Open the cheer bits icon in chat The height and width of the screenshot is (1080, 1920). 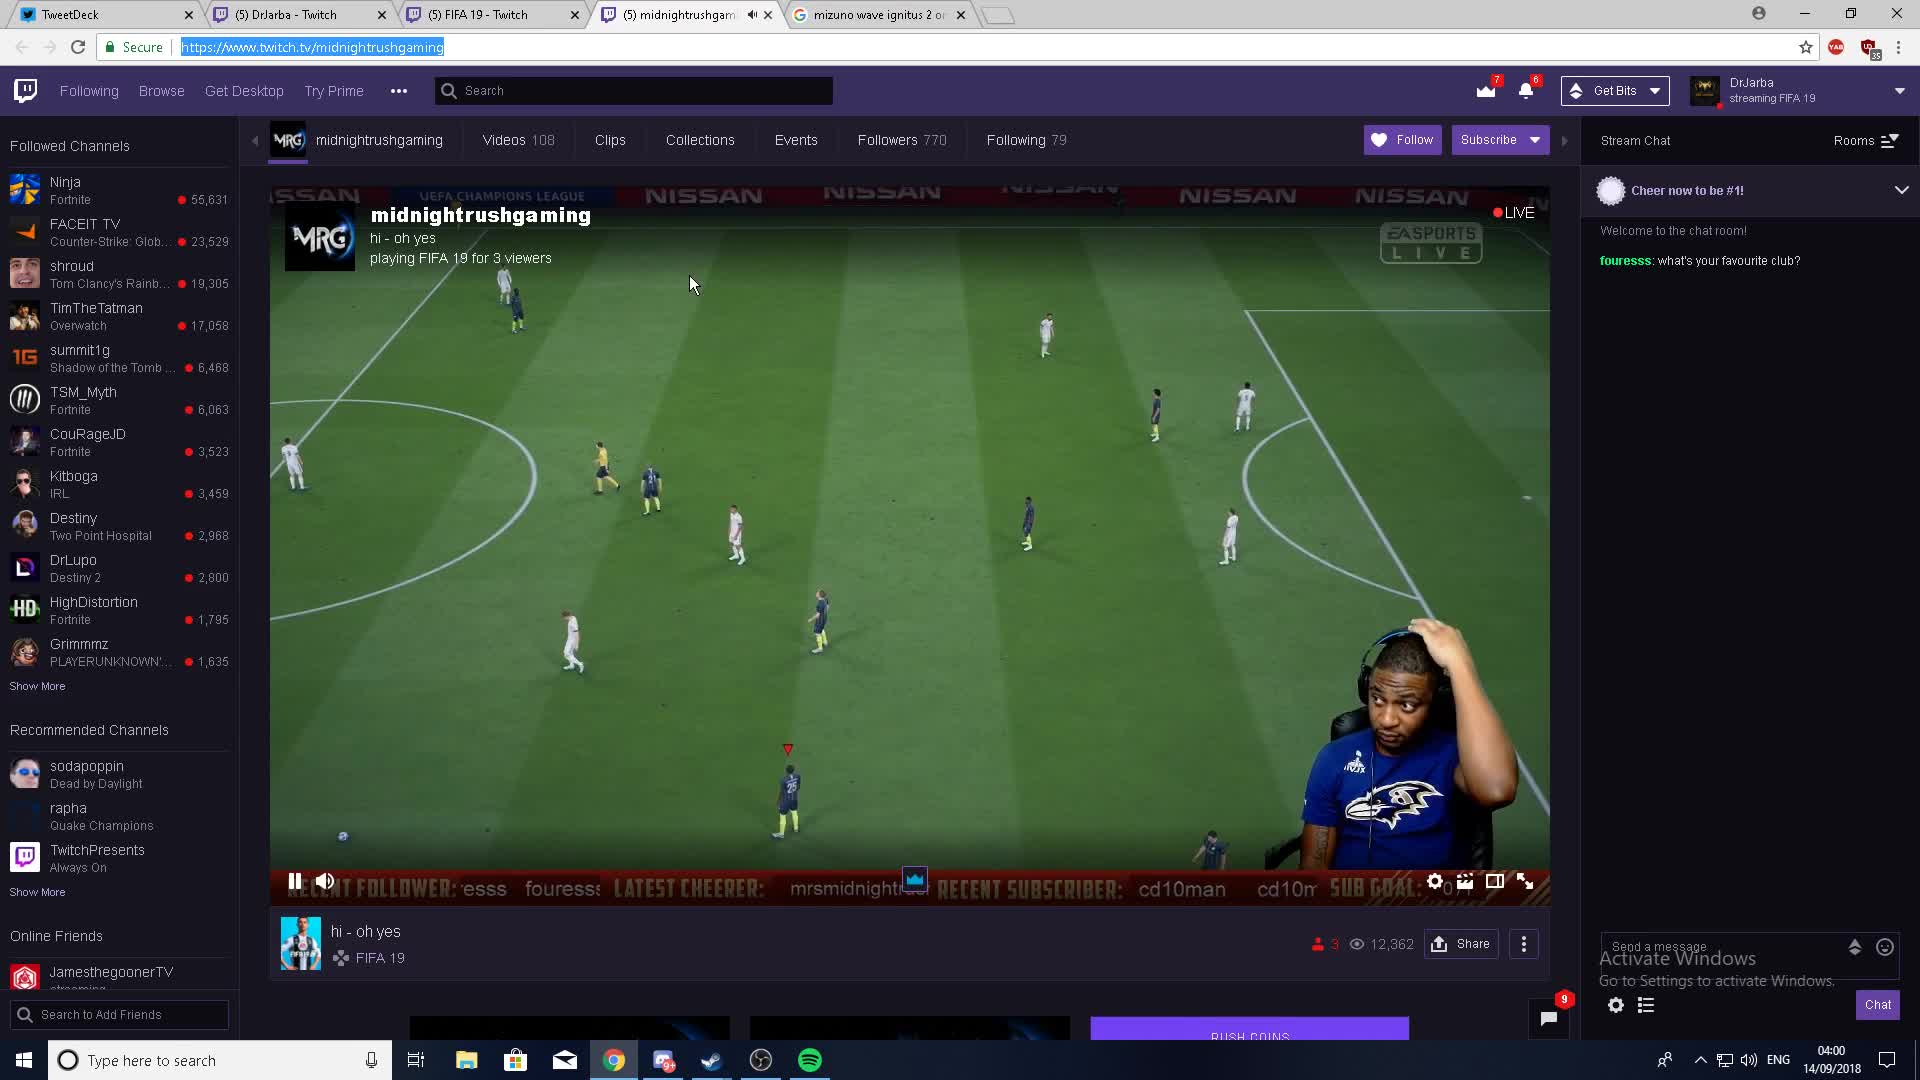click(1855, 947)
